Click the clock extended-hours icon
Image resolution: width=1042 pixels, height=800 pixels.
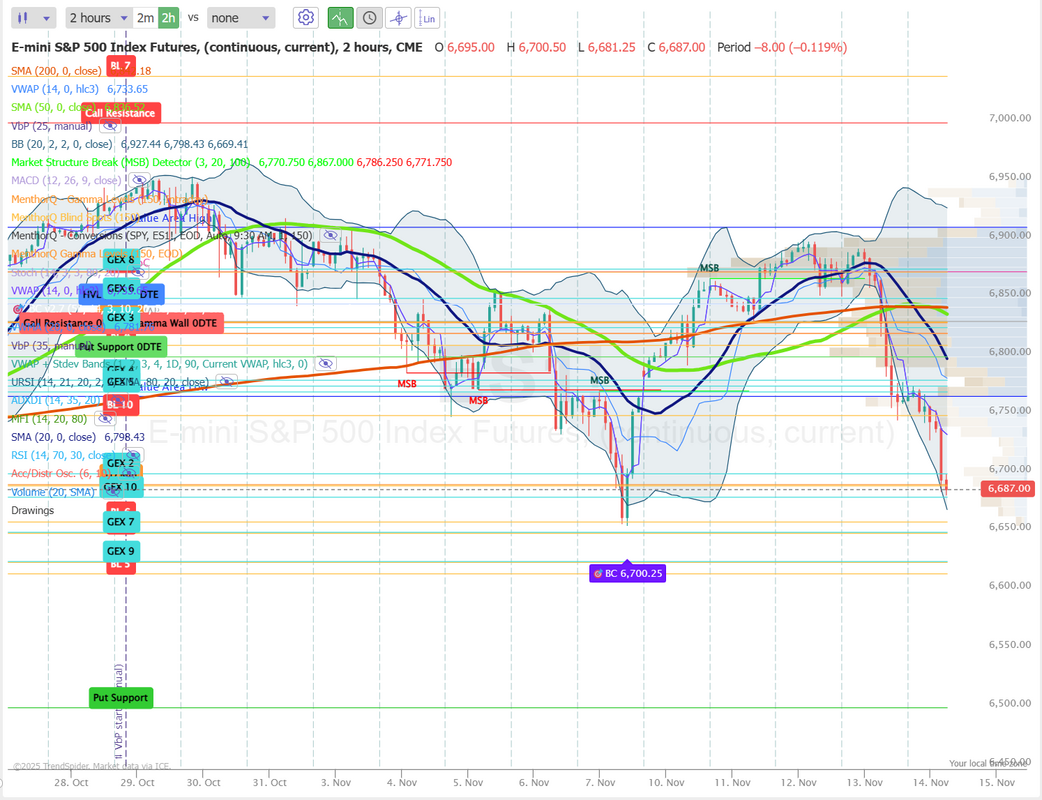point(369,18)
